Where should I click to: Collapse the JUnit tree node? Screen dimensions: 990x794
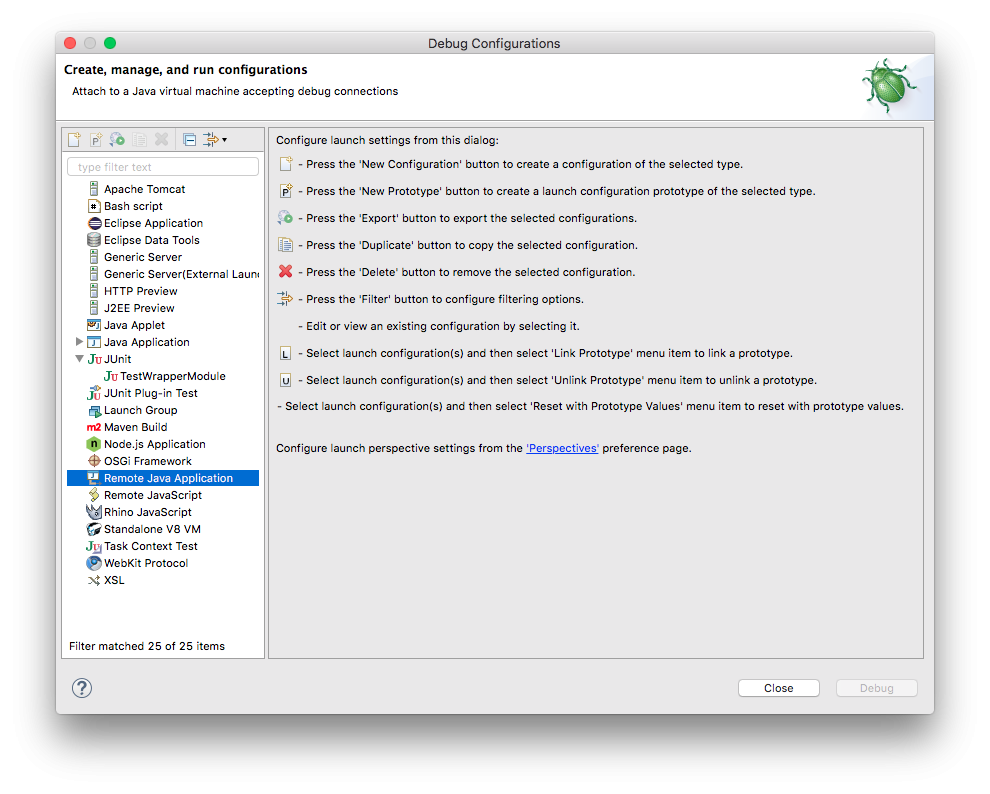(79, 359)
